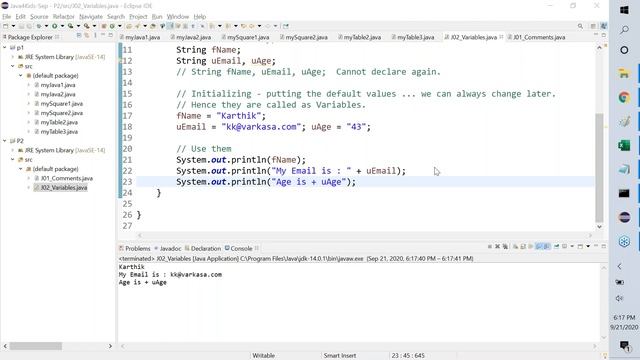Click the External Tools run icon
The height and width of the screenshot is (360, 640).
(87, 26)
